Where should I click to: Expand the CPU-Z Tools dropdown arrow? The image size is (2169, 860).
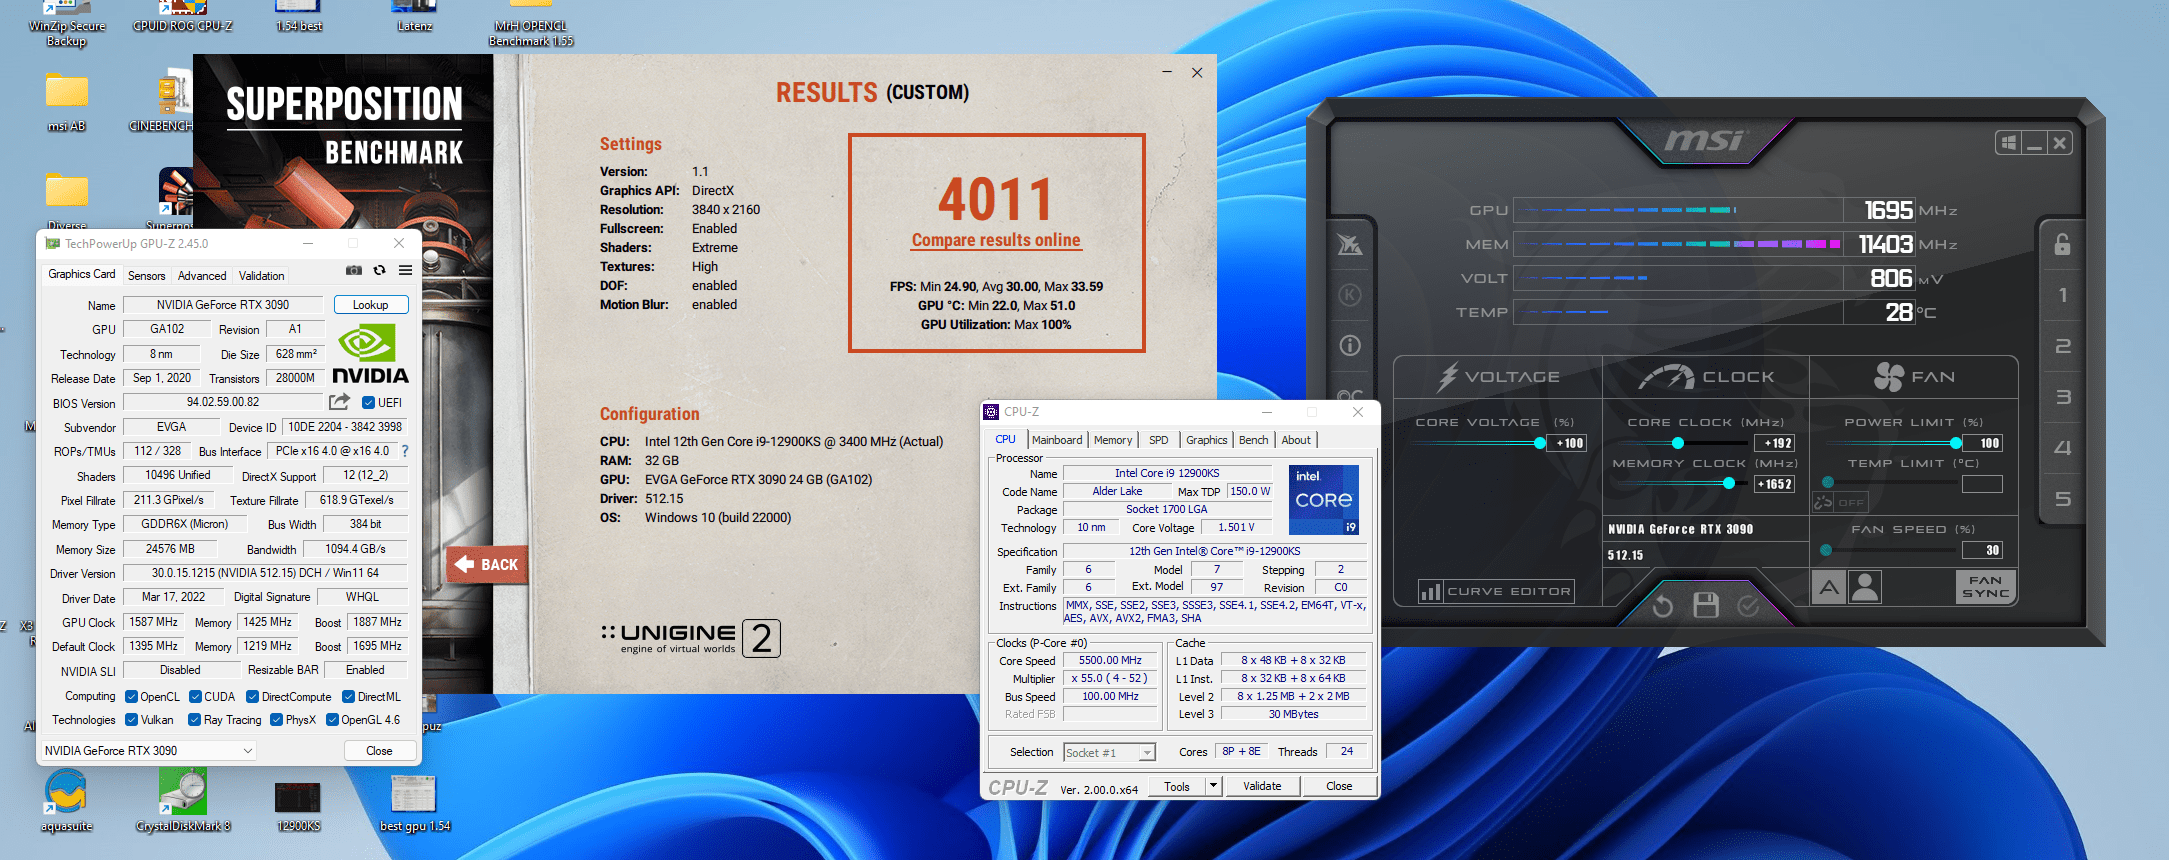1213,786
